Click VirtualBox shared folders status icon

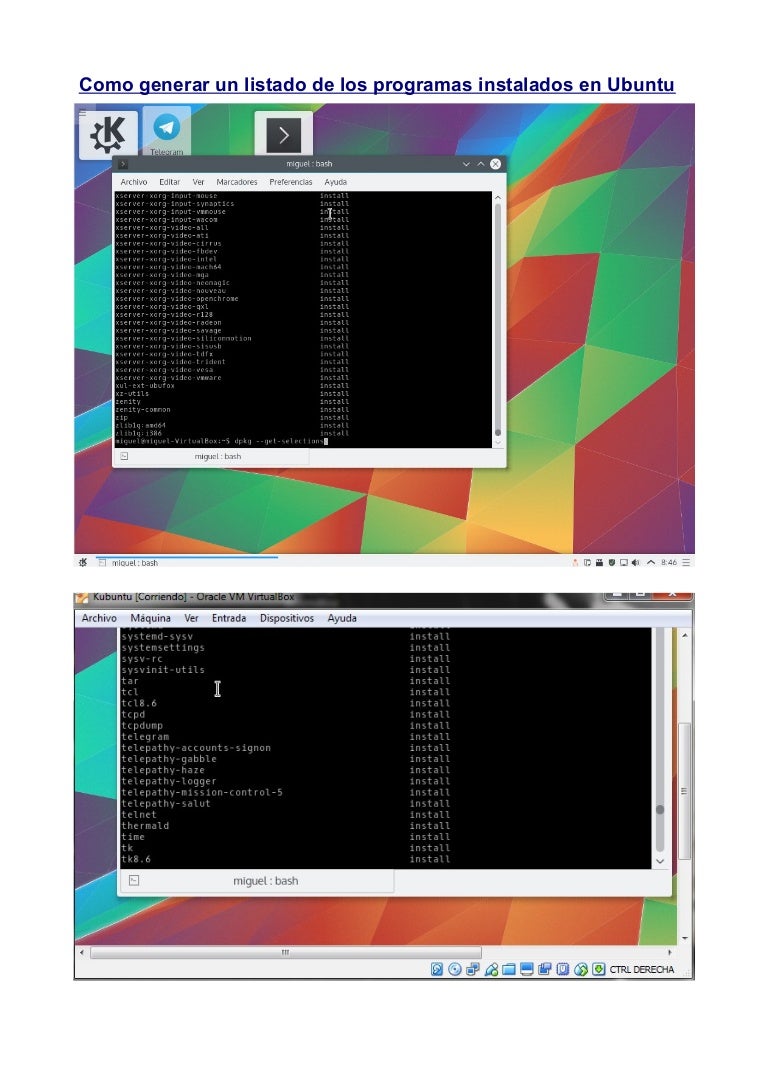coord(509,969)
